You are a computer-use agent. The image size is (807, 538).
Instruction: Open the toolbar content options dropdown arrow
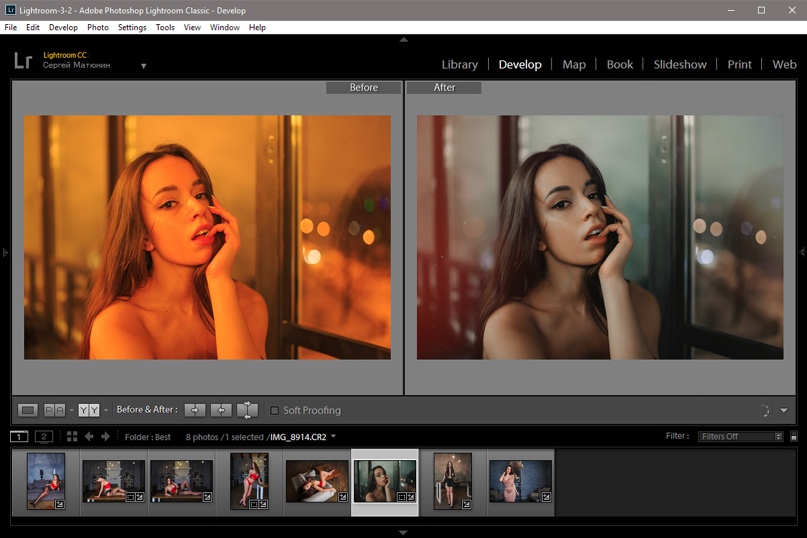click(784, 410)
